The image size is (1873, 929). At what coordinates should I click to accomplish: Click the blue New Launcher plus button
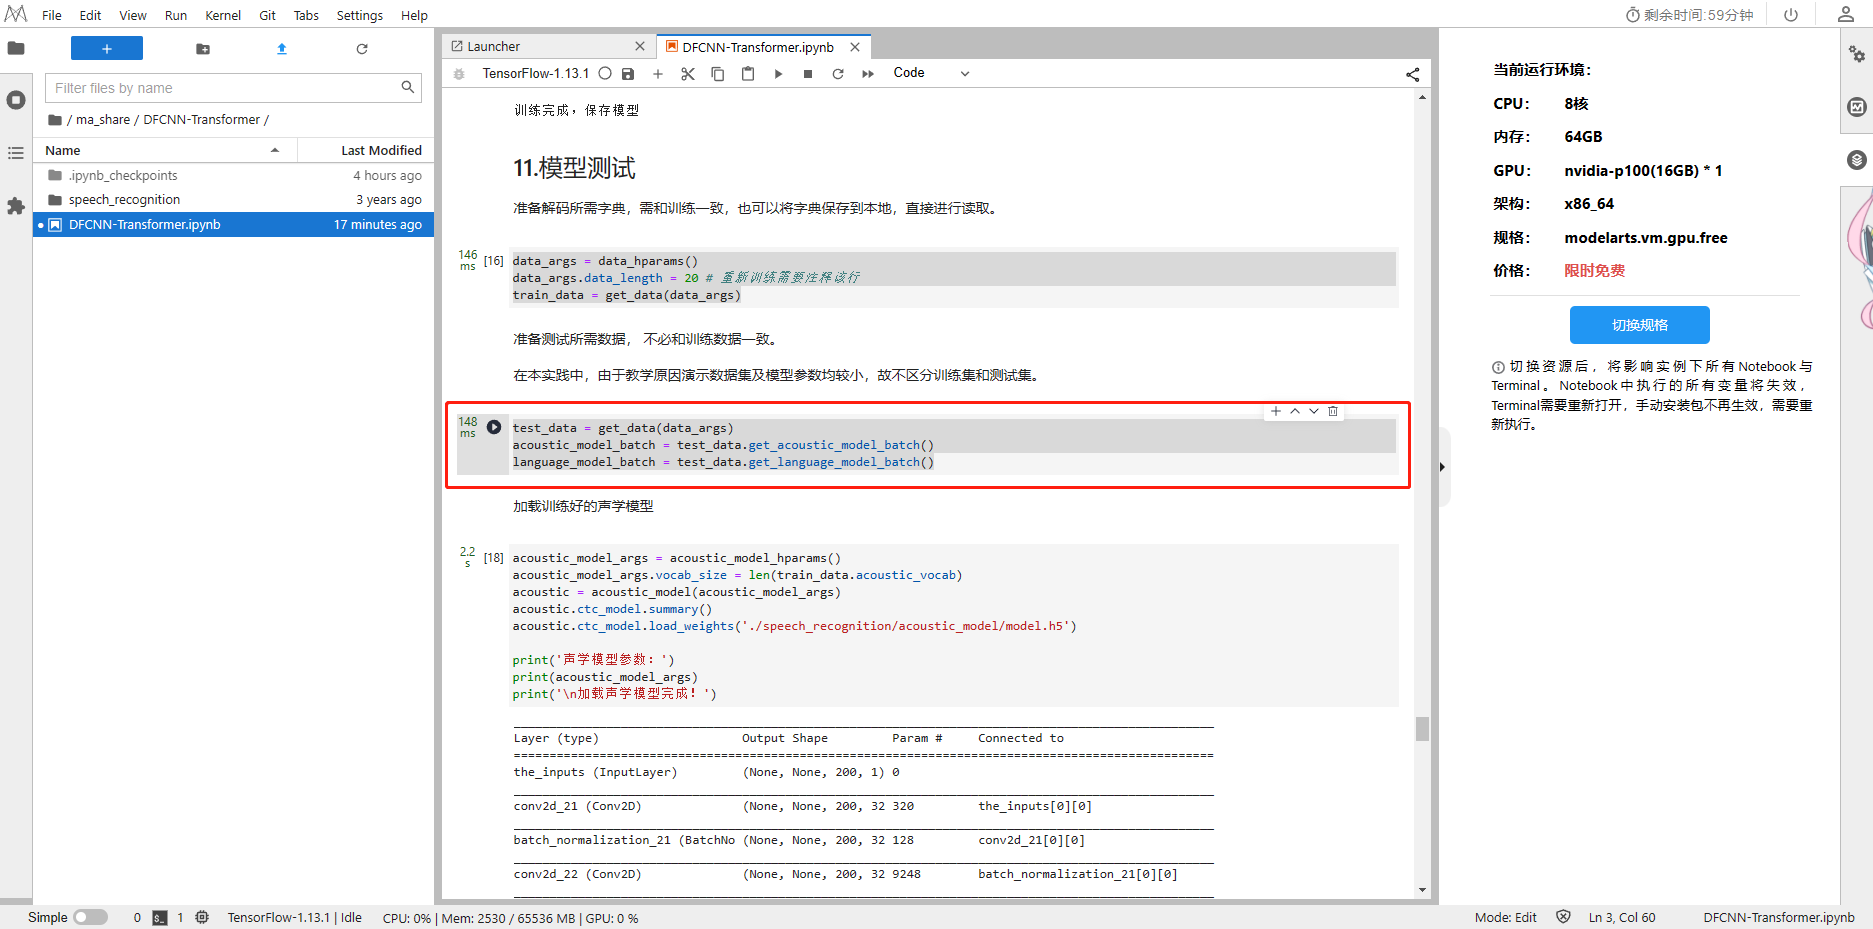(x=107, y=48)
